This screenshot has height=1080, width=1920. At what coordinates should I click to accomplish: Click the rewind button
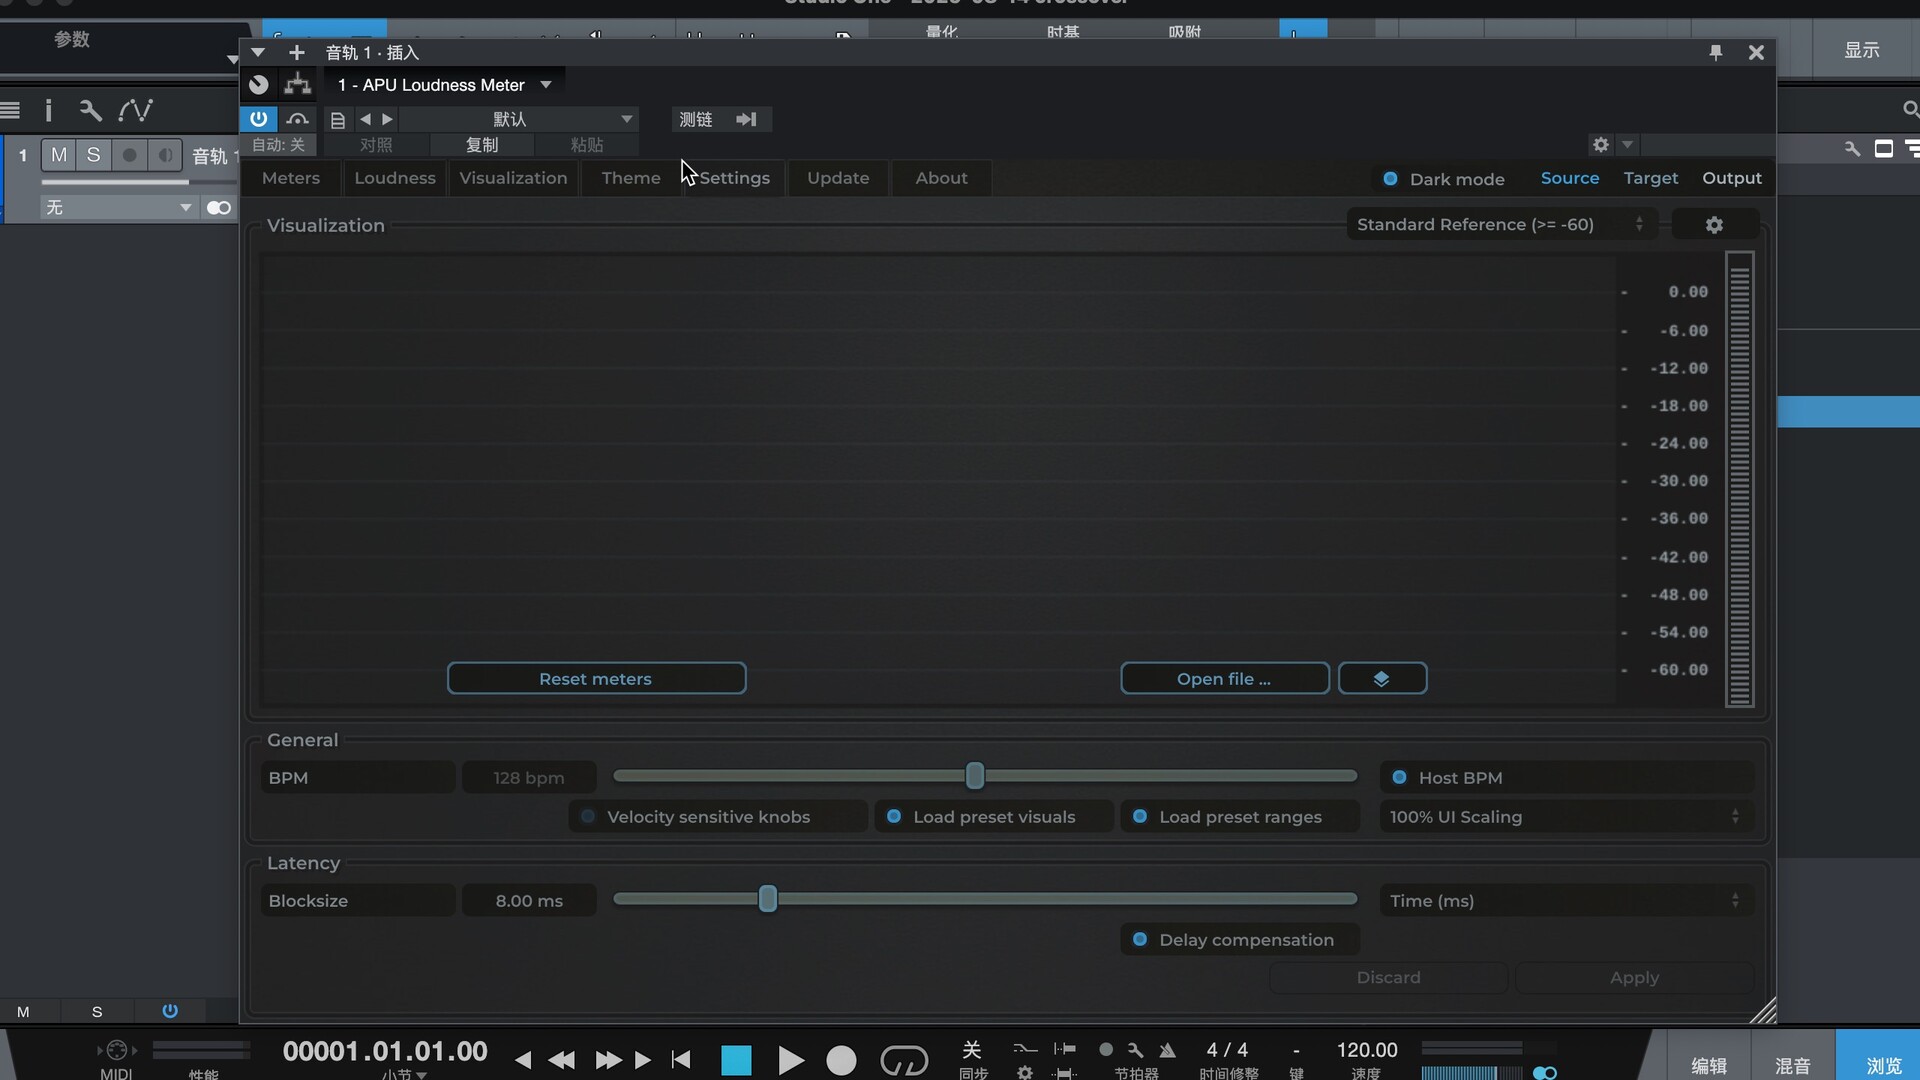tap(562, 1059)
